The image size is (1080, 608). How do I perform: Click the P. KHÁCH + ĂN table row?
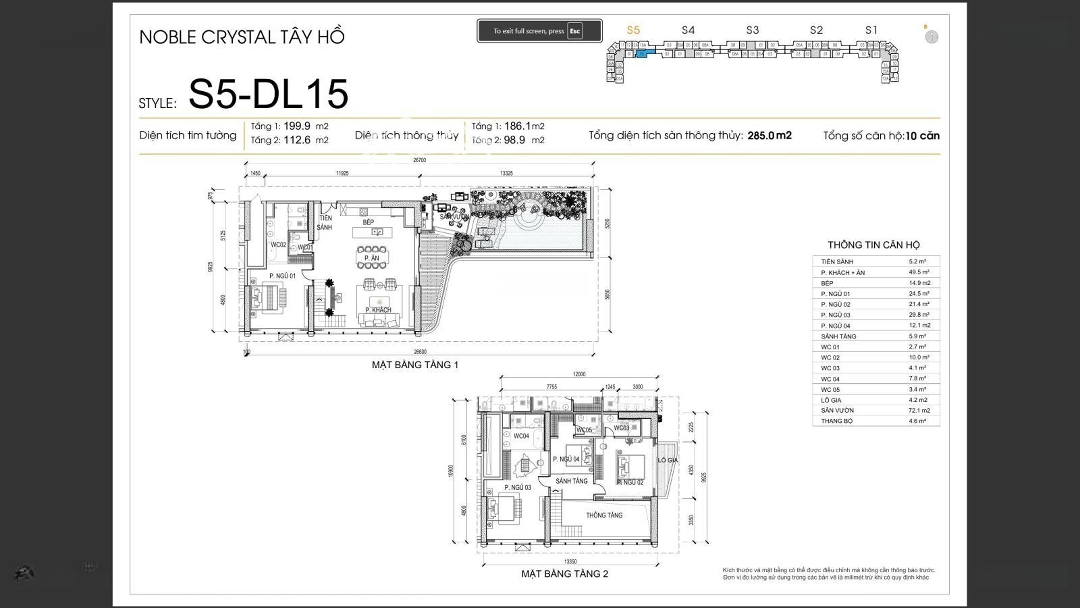(875, 272)
